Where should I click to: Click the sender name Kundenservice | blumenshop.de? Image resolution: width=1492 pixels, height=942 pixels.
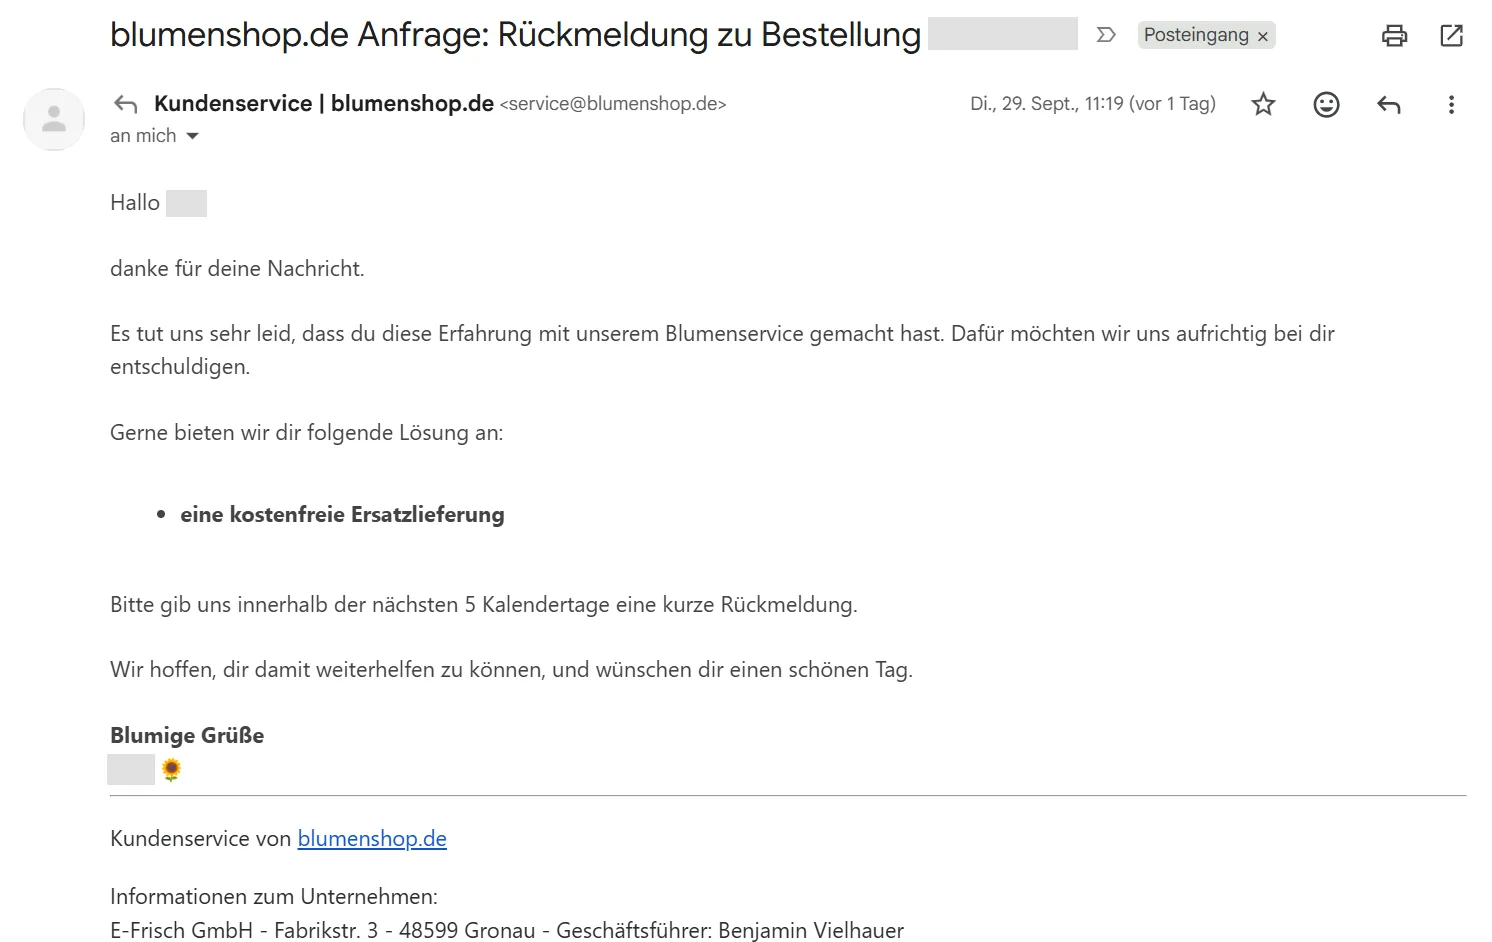click(x=324, y=103)
